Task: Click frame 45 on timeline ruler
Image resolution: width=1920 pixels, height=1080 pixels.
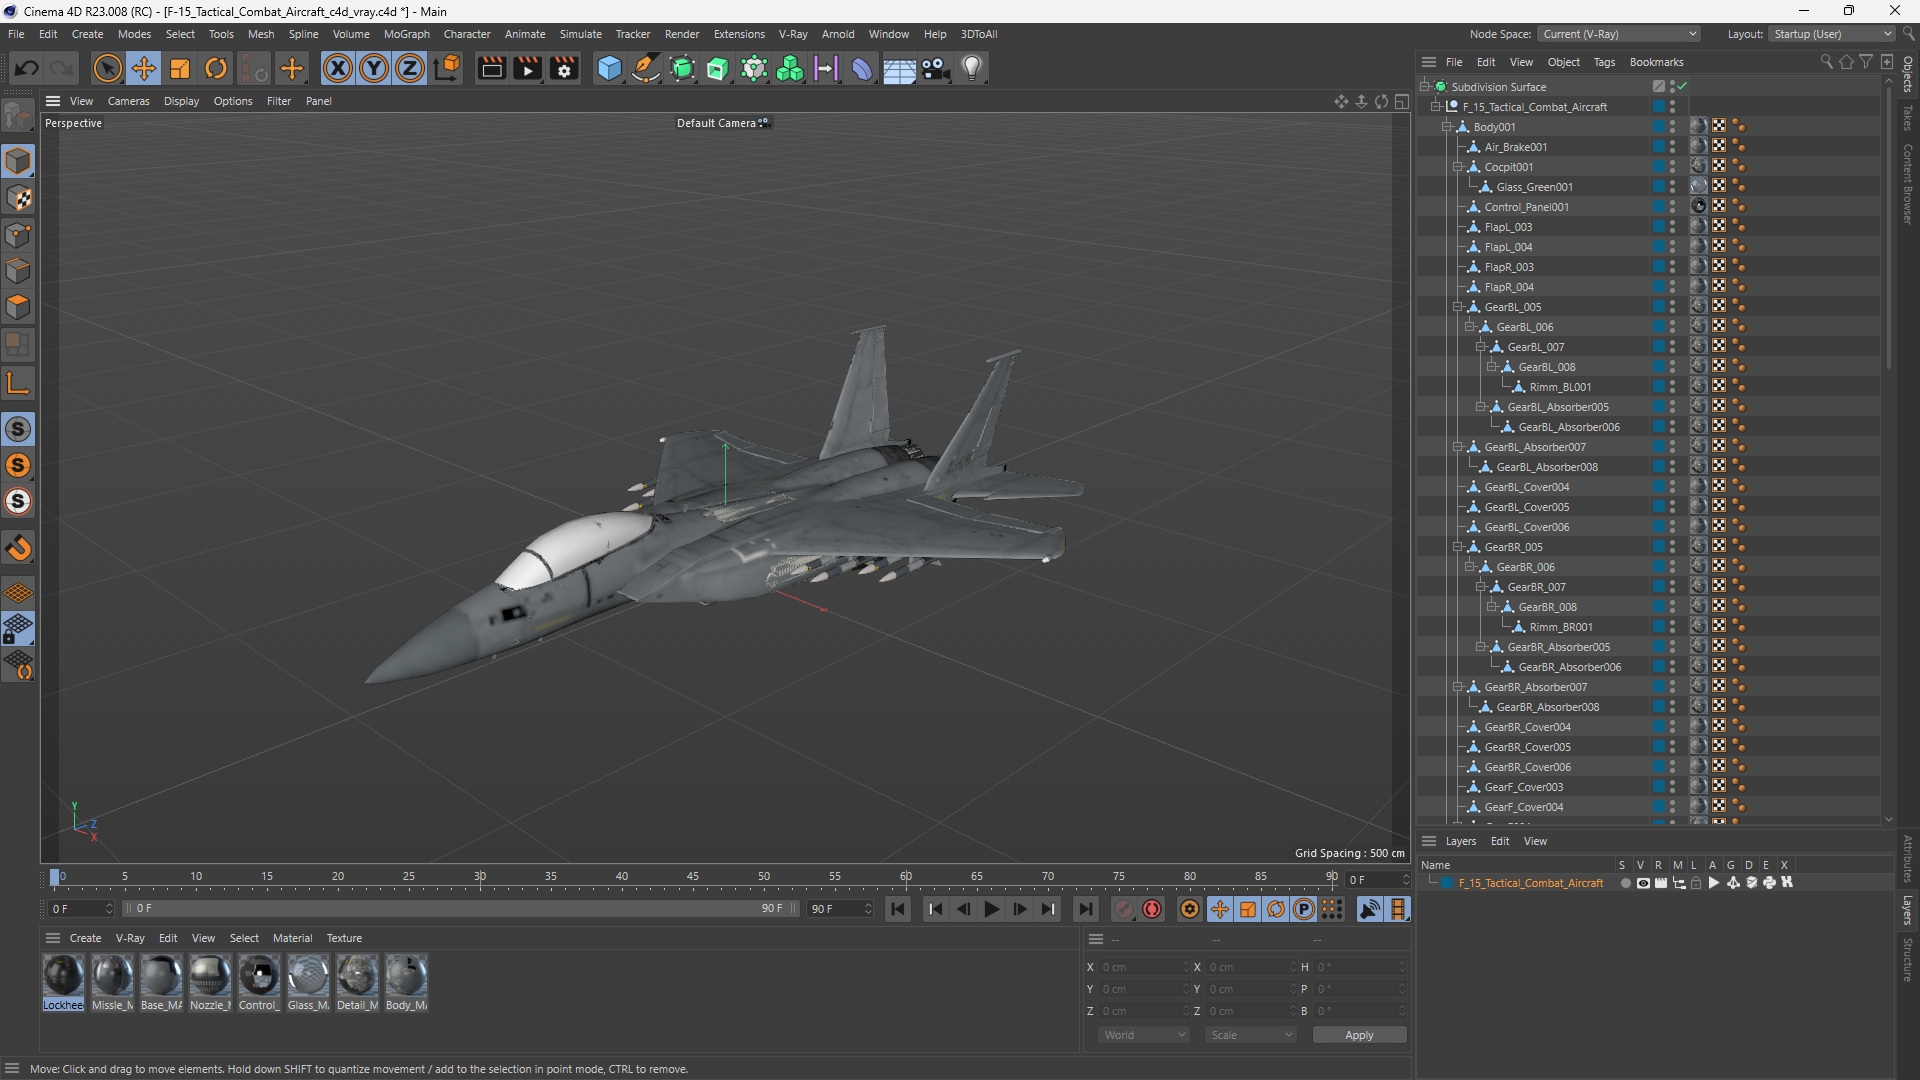Action: point(693,877)
